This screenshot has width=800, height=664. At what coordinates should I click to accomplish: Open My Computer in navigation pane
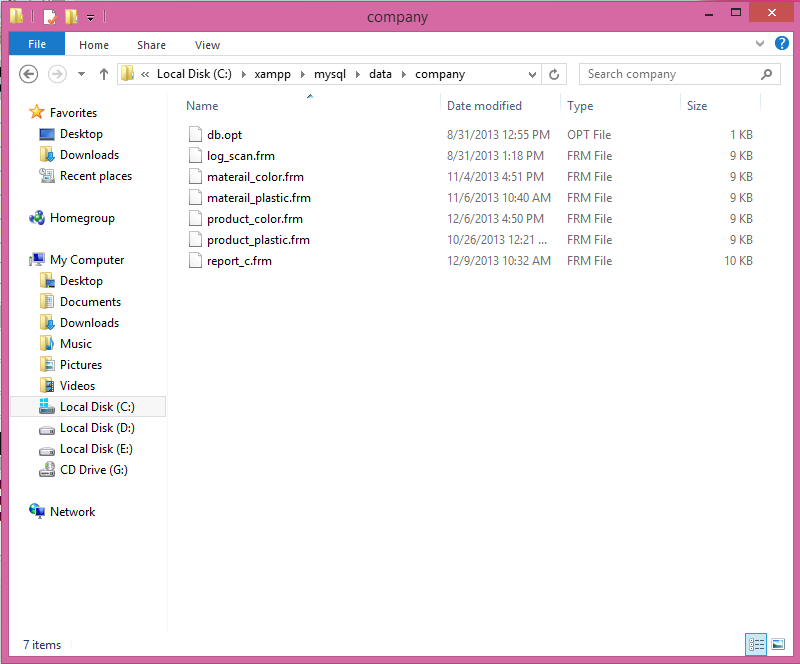(87, 260)
